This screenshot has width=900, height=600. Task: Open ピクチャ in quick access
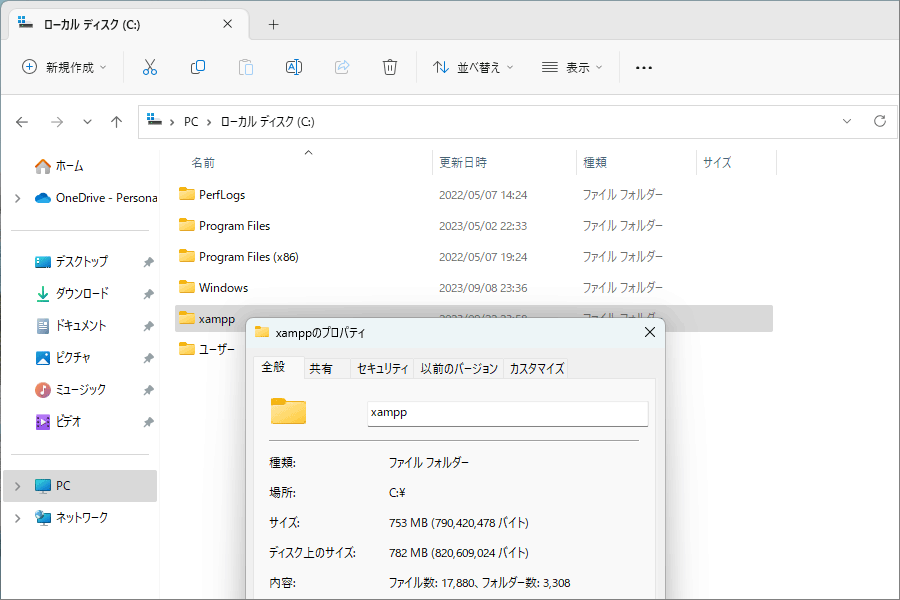point(63,358)
